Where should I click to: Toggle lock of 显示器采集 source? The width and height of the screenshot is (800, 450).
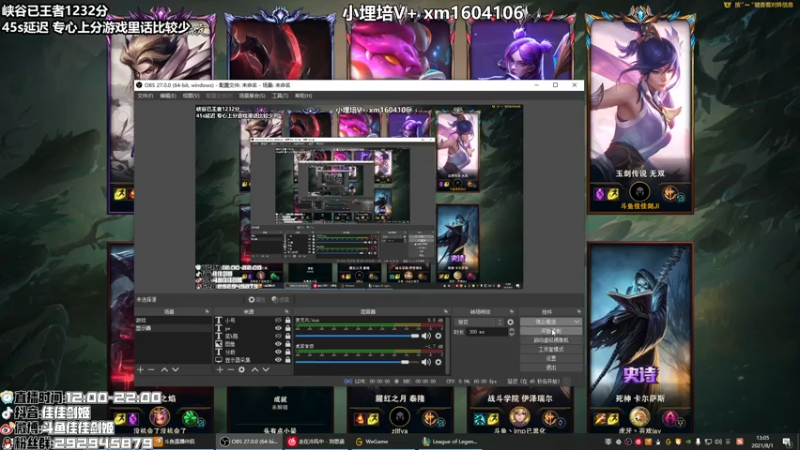point(288,360)
